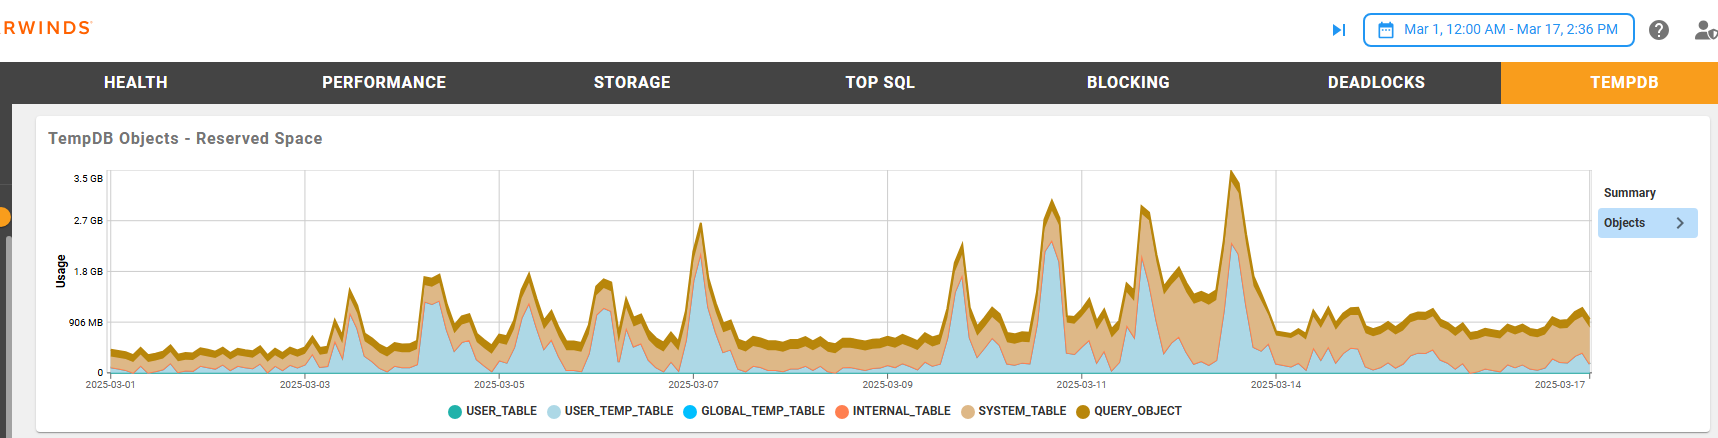Image resolution: width=1718 pixels, height=438 pixels.
Task: Click the SolarWinds logo
Action: (46, 28)
